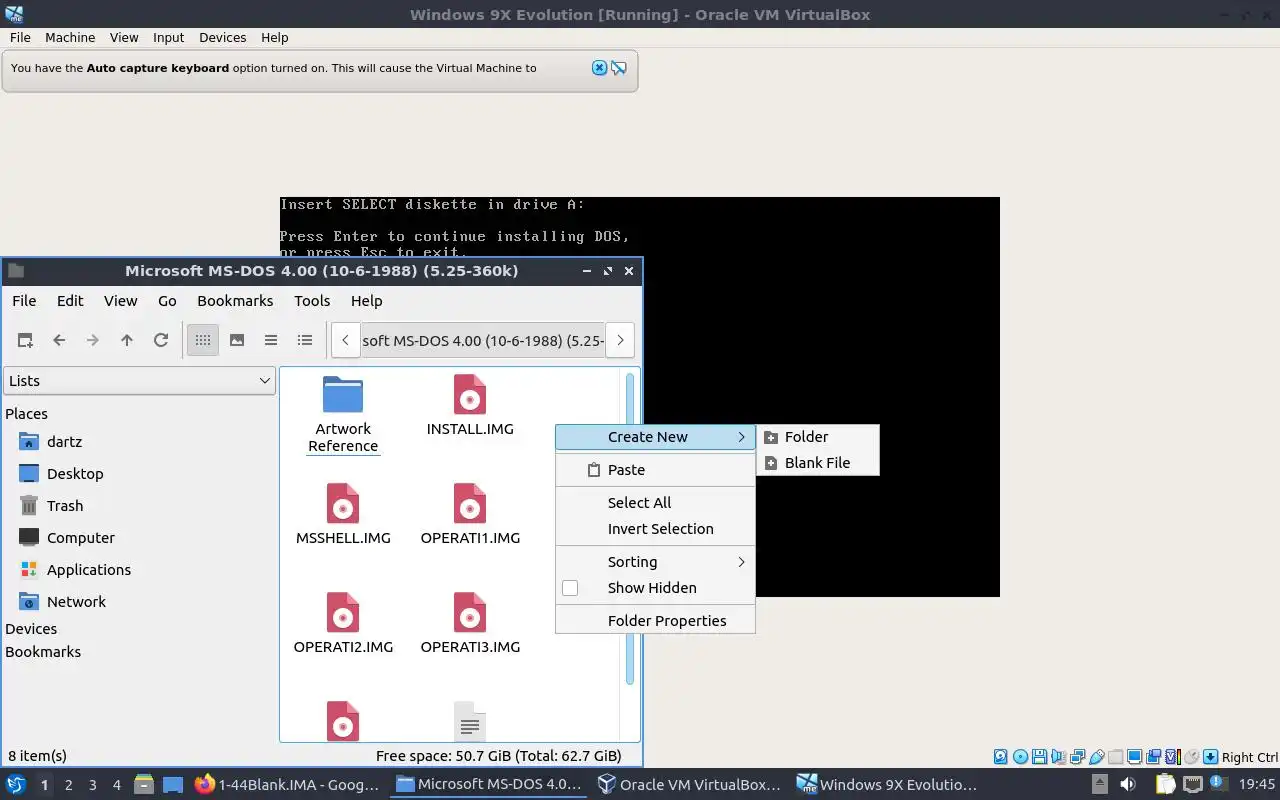The width and height of the screenshot is (1280, 800).
Task: Open Folder Properties from context menu
Action: click(x=655, y=621)
